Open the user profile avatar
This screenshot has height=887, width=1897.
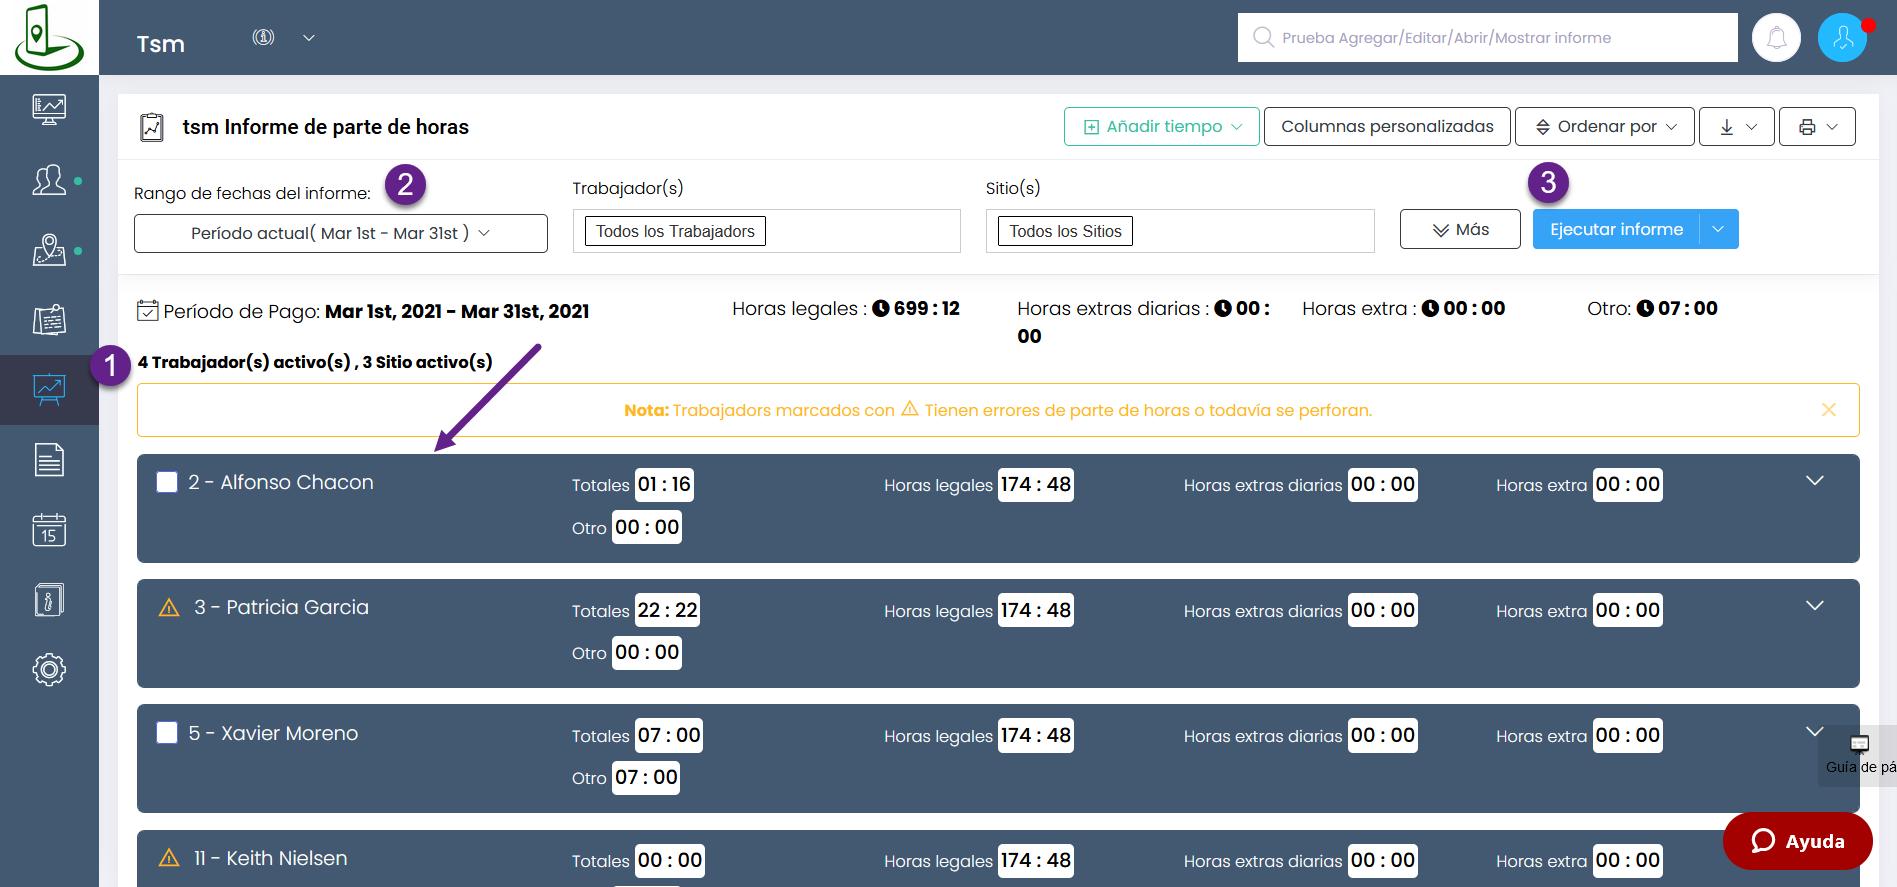click(1842, 38)
